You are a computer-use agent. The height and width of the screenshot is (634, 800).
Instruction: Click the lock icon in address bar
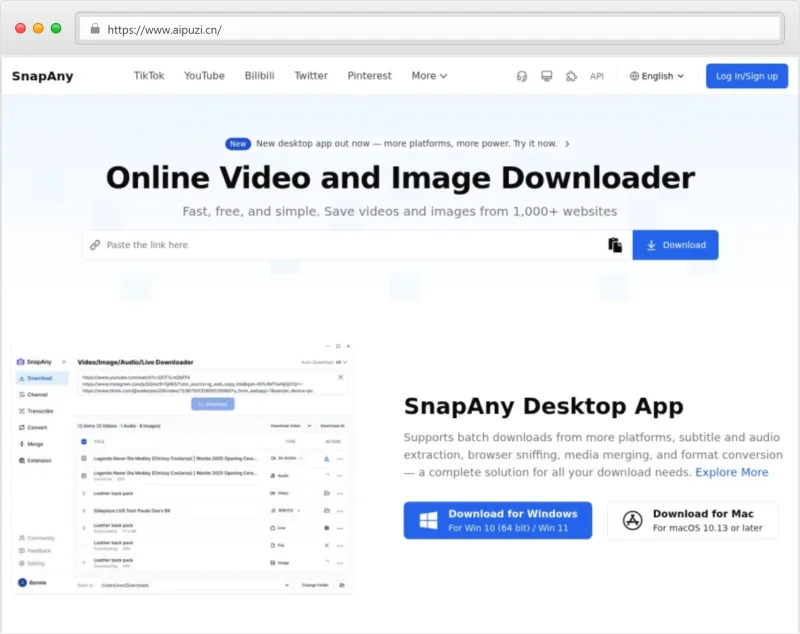point(95,29)
